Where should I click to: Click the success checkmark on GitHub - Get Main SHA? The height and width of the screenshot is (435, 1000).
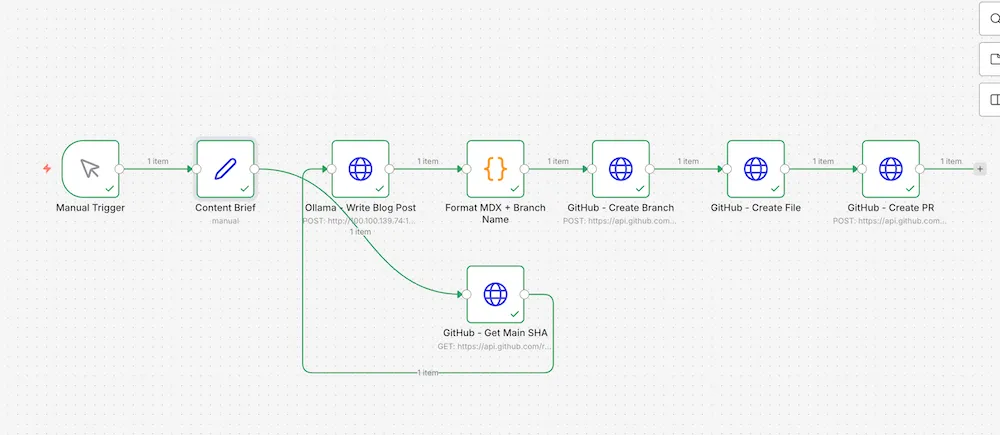(x=515, y=314)
